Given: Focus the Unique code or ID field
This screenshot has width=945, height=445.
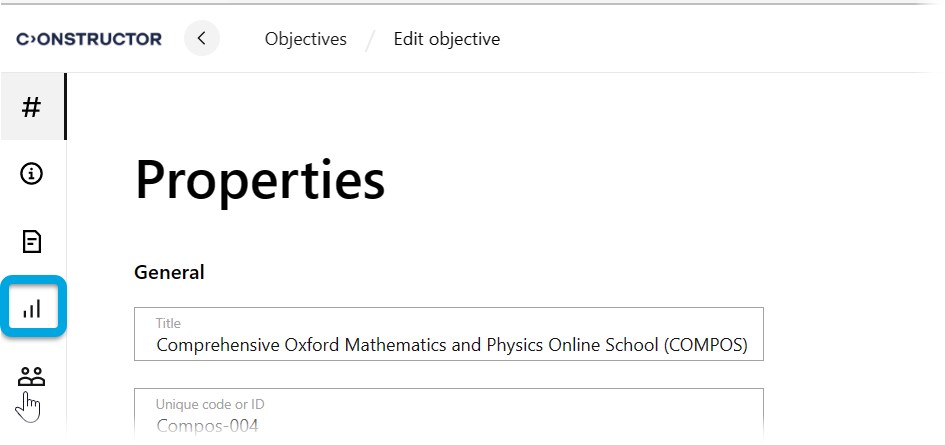Looking at the screenshot, I should pyautogui.click(x=450, y=417).
